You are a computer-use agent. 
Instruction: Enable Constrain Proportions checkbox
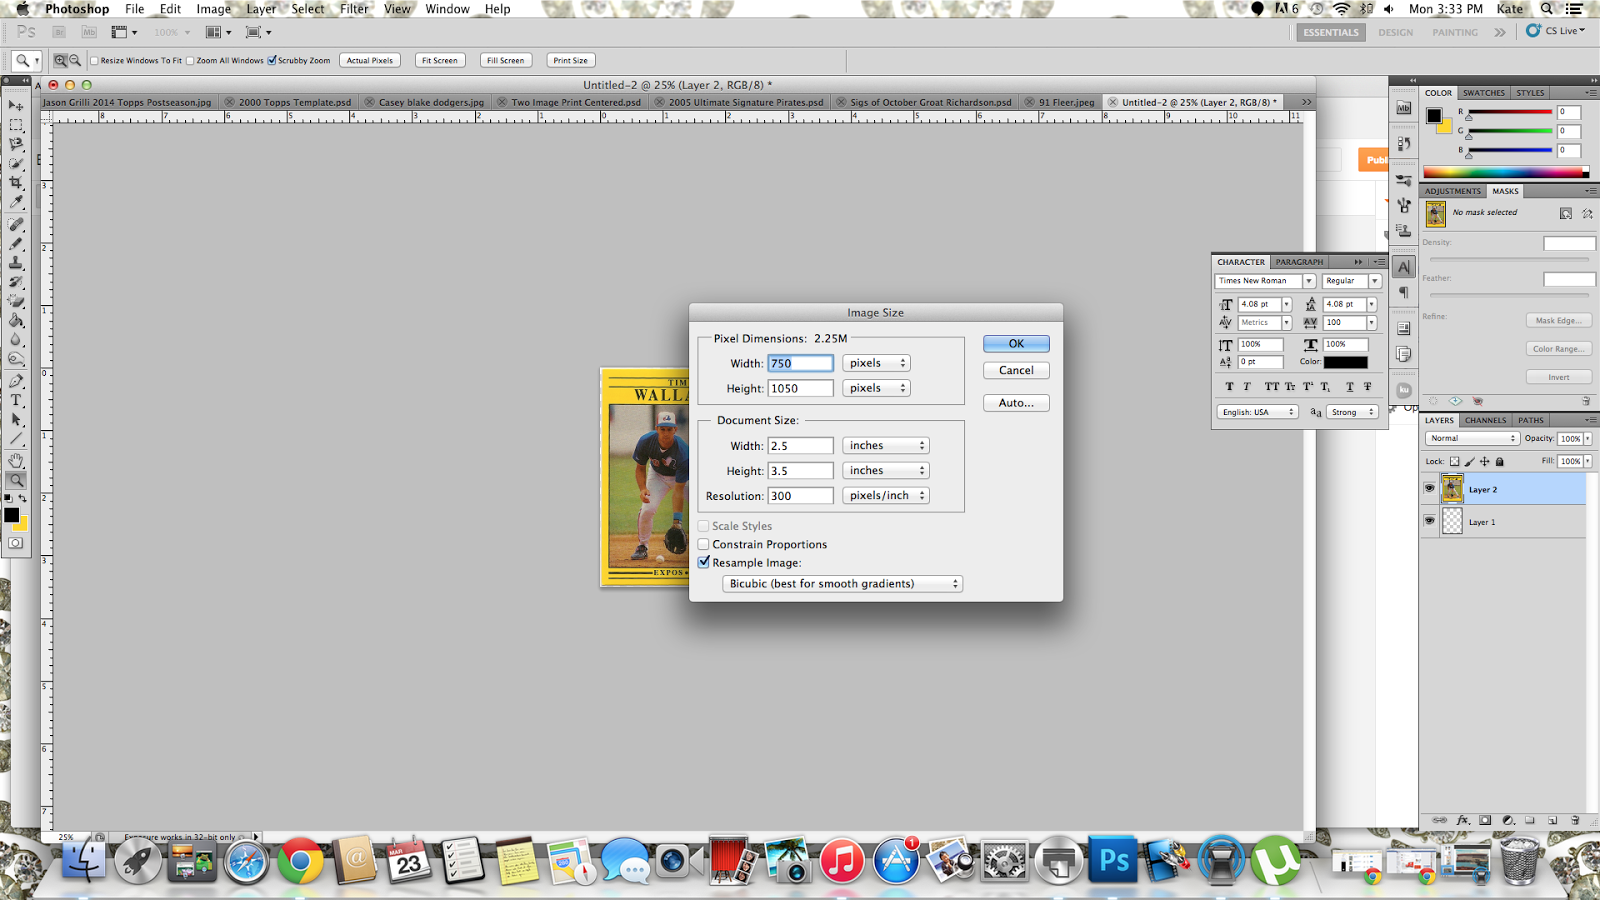(704, 544)
